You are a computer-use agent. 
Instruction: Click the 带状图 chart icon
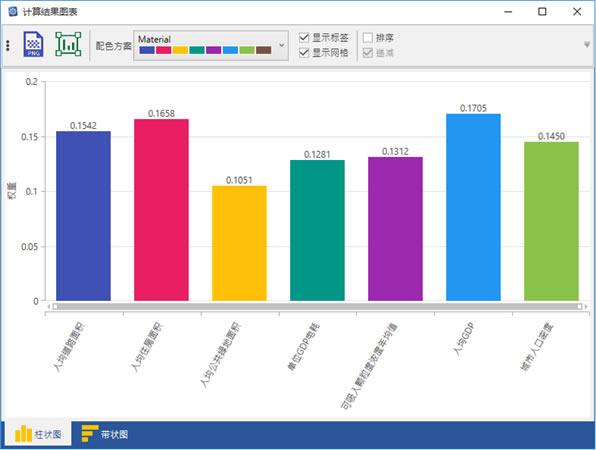[90, 434]
